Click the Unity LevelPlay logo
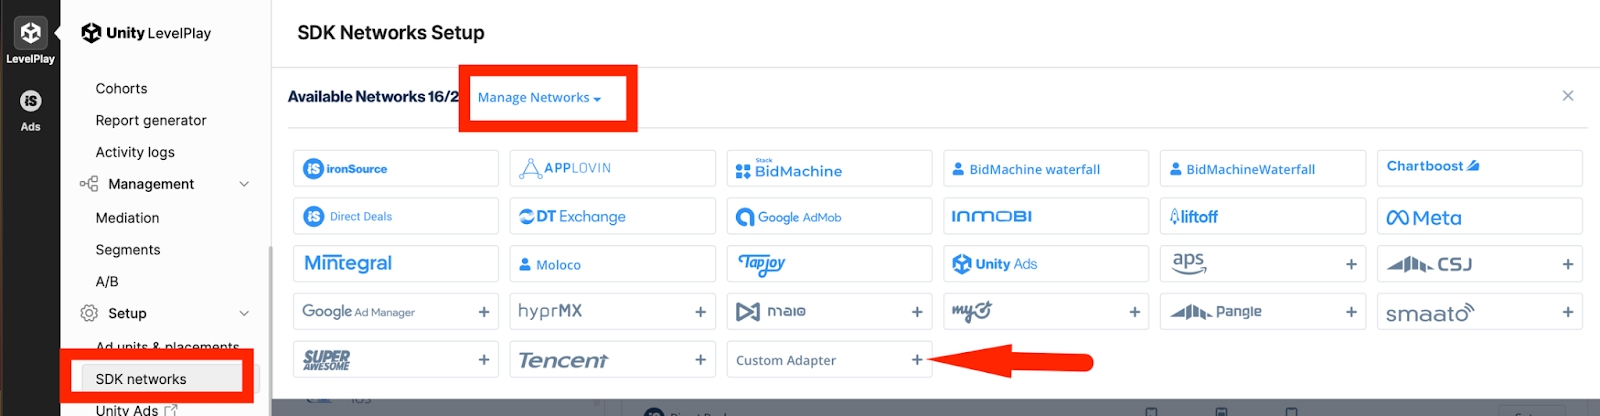This screenshot has width=1600, height=416. pos(146,33)
